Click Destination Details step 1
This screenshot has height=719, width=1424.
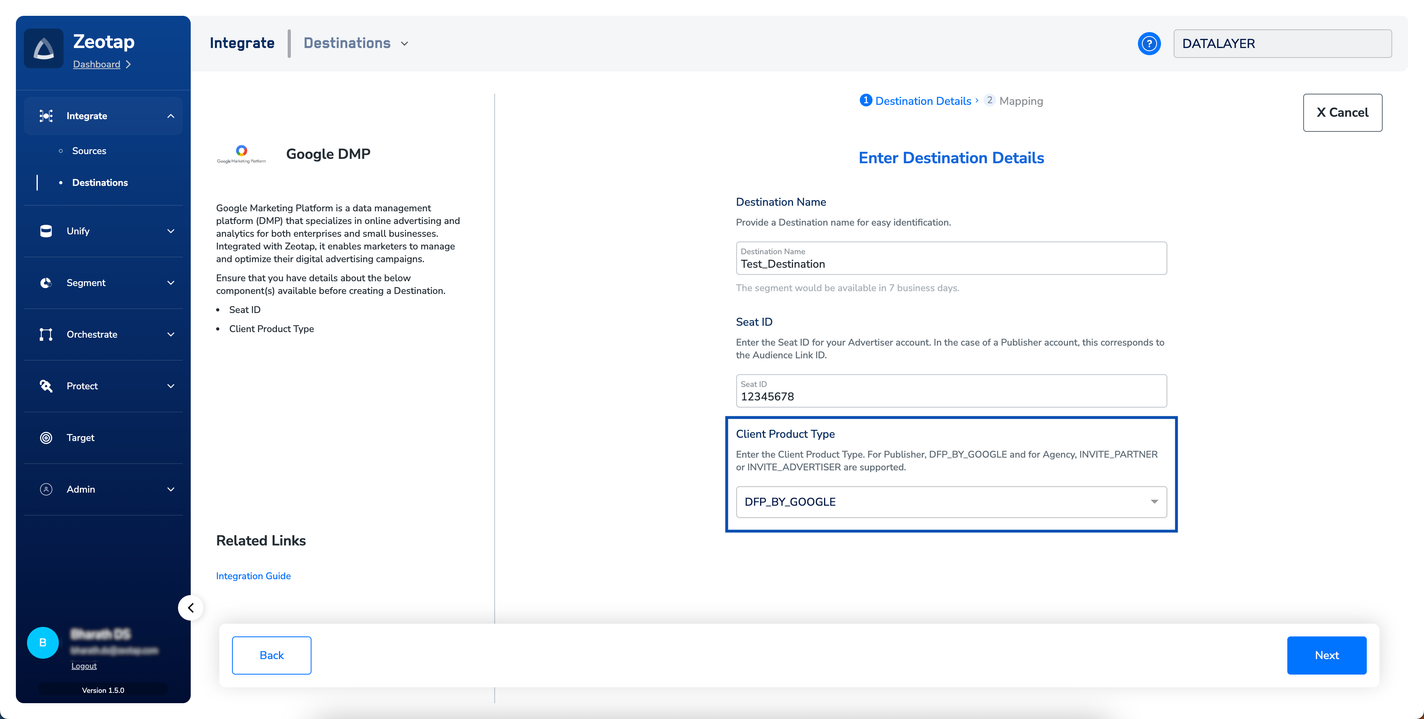pos(915,101)
